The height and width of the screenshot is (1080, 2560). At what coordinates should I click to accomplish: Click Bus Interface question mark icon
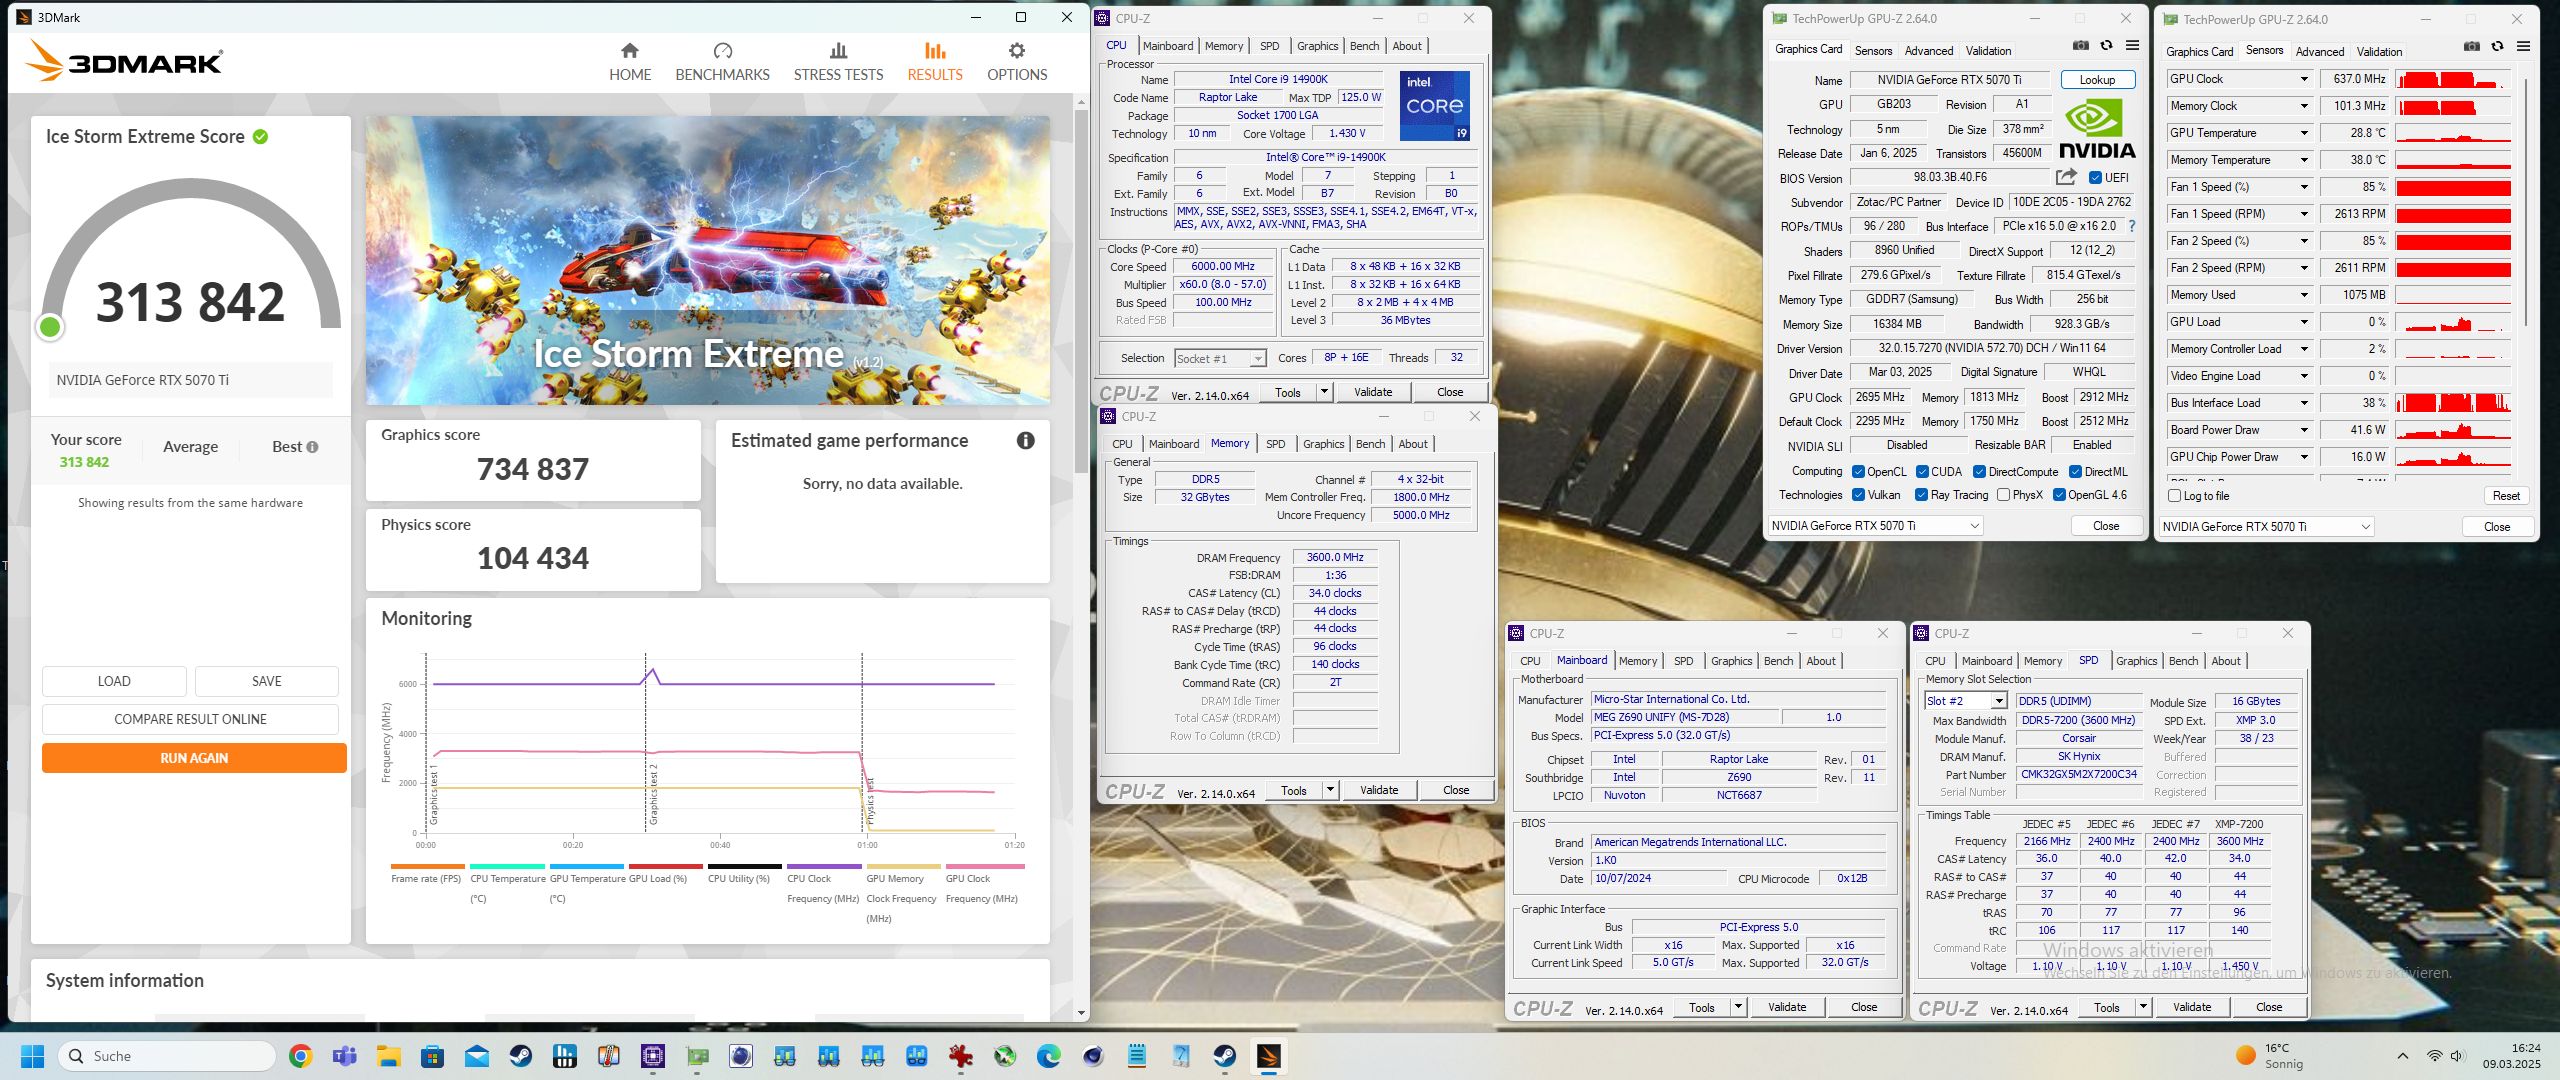[2131, 226]
